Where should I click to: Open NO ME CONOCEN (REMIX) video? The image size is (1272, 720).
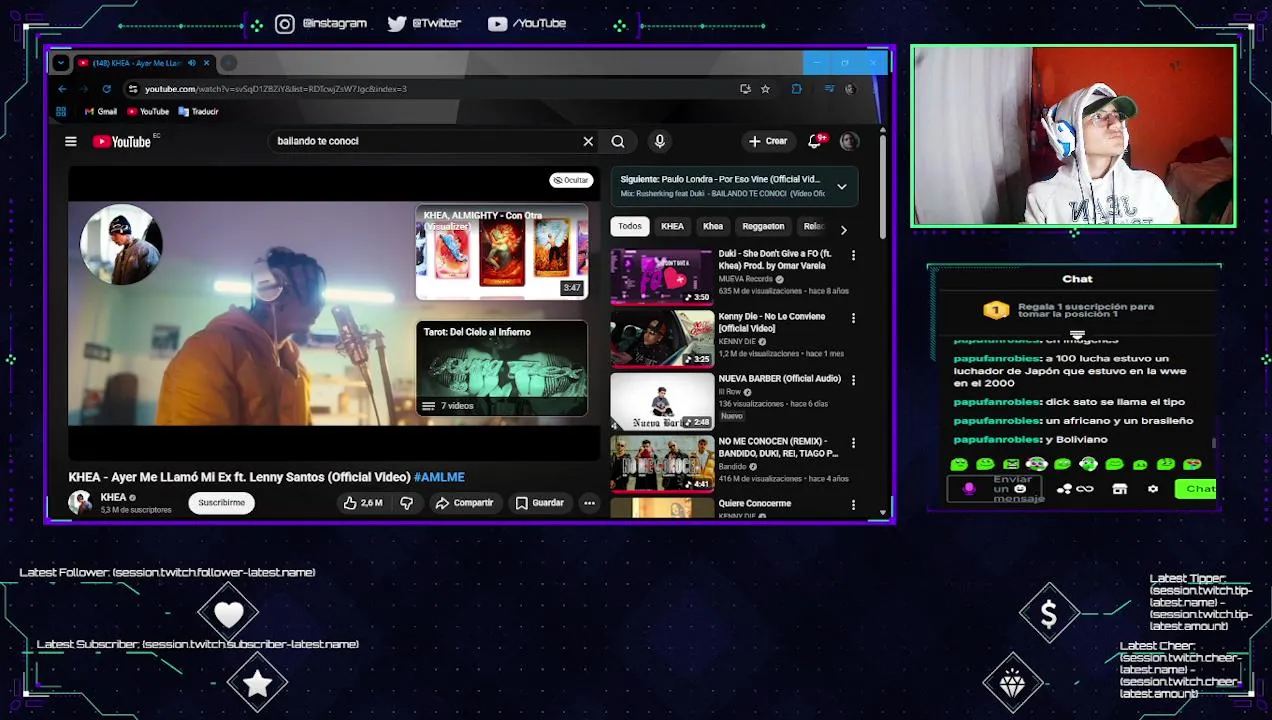(x=662, y=462)
